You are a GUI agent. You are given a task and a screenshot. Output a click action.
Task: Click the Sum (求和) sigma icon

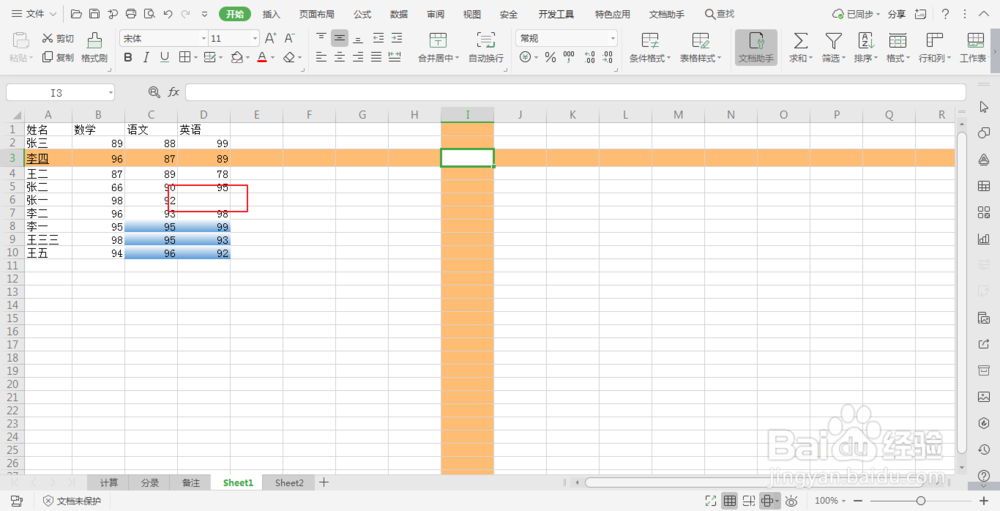[x=800, y=41]
